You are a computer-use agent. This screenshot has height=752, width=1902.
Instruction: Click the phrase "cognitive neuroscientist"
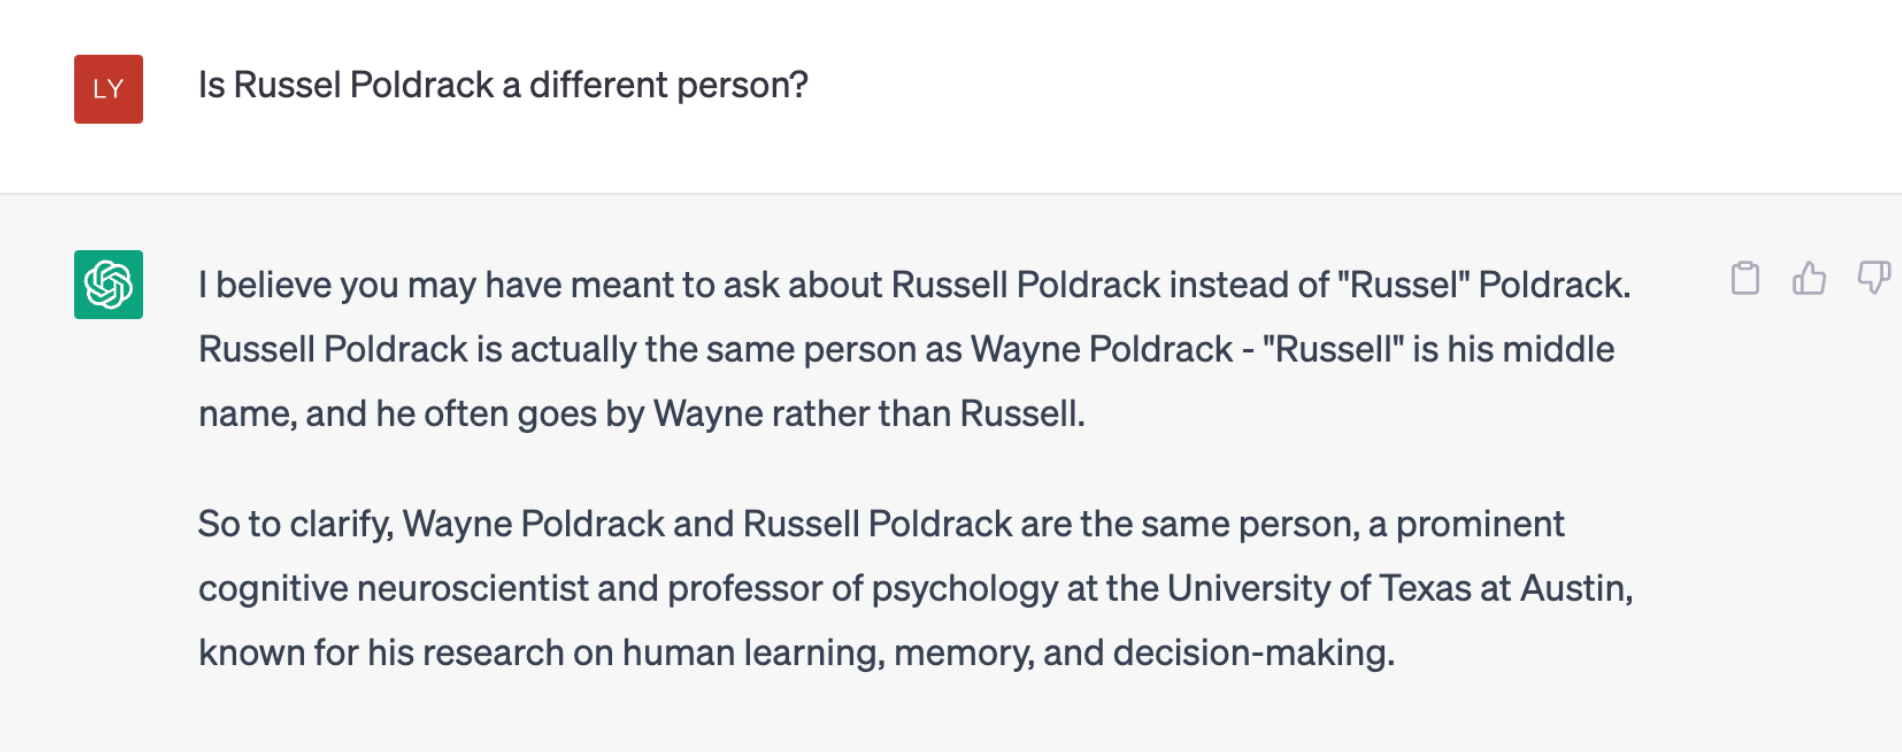[x=393, y=589]
